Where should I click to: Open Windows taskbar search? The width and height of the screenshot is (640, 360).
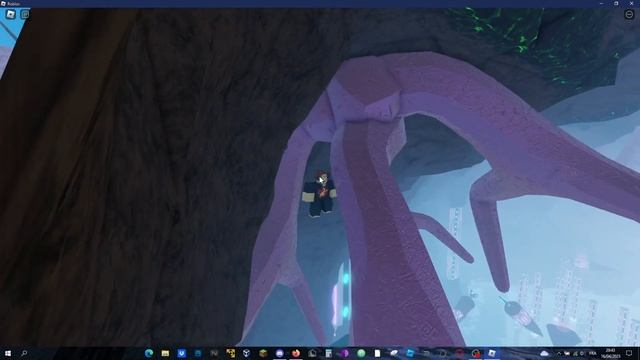[x=24, y=353]
